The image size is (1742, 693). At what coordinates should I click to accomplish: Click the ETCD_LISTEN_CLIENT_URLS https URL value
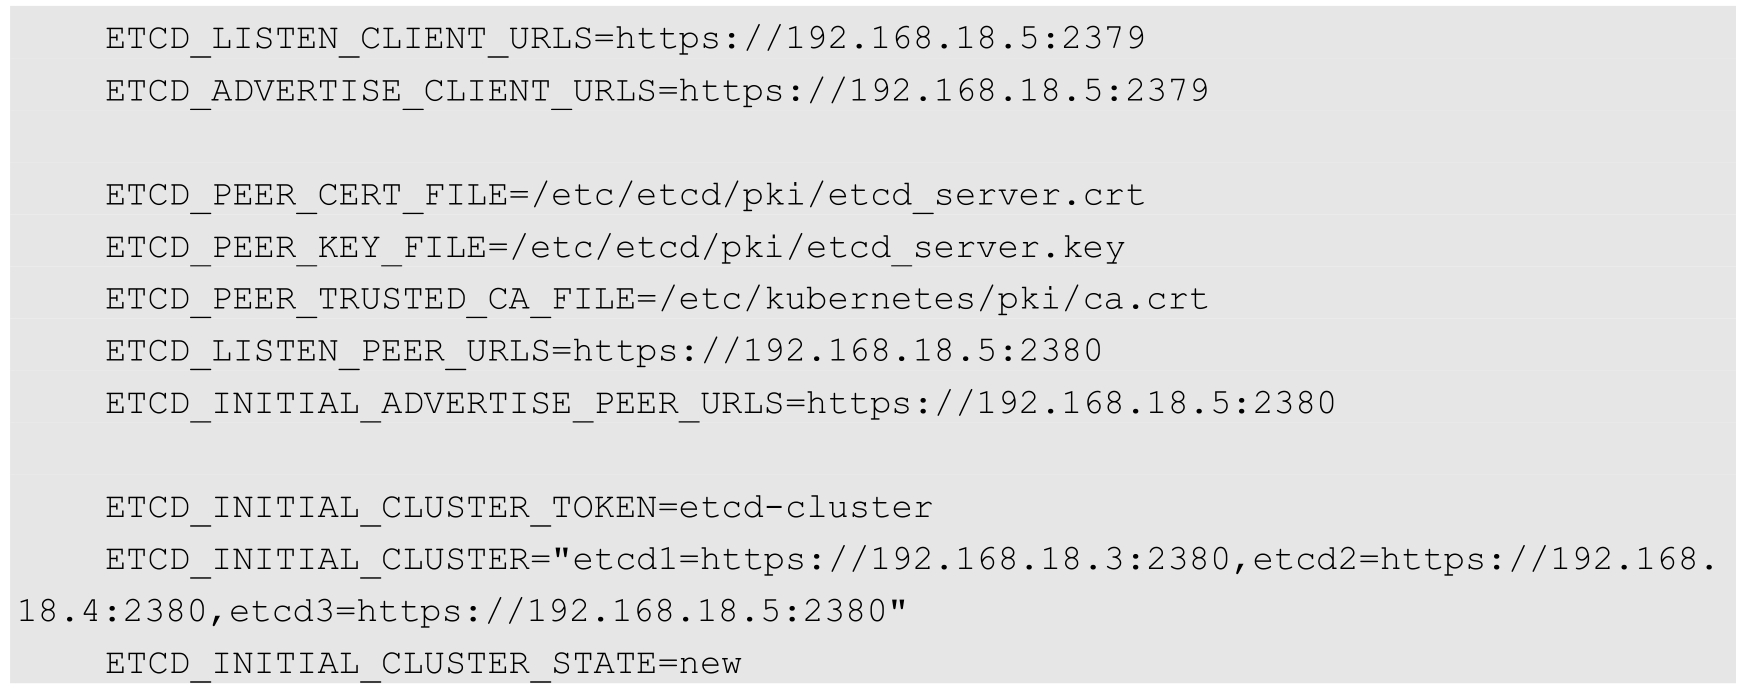(880, 38)
